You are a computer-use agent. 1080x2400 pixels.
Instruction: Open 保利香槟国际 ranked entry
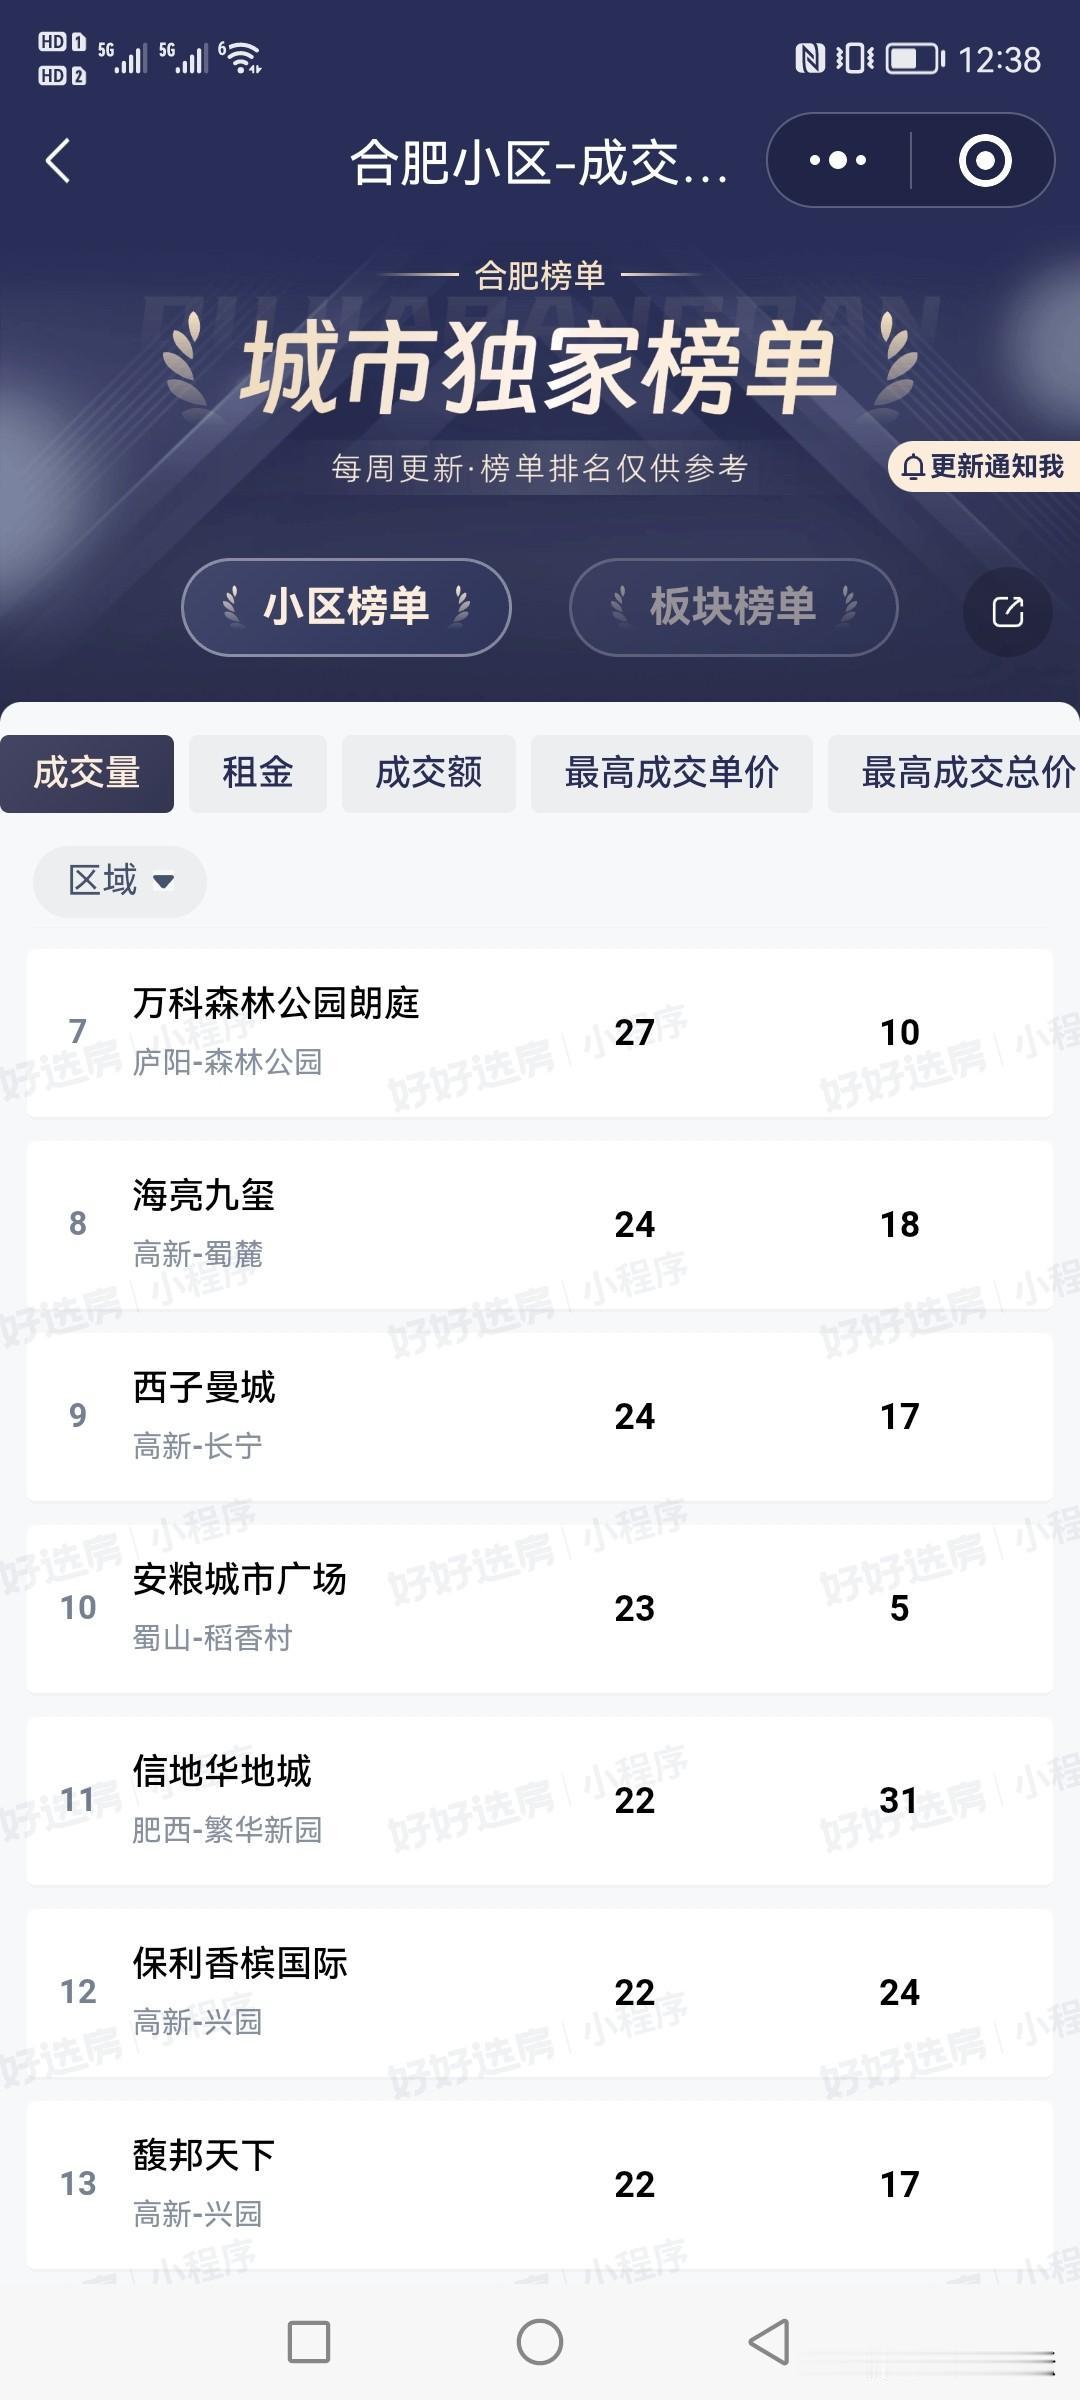pyautogui.click(x=540, y=1992)
